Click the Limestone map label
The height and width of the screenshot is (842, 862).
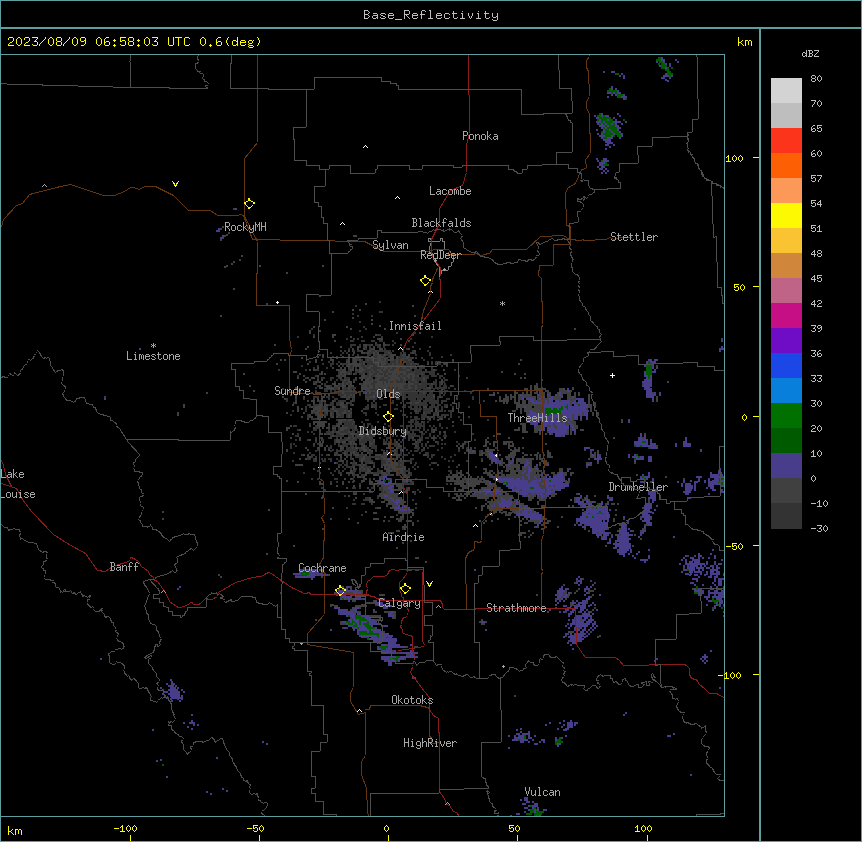pyautogui.click(x=153, y=356)
